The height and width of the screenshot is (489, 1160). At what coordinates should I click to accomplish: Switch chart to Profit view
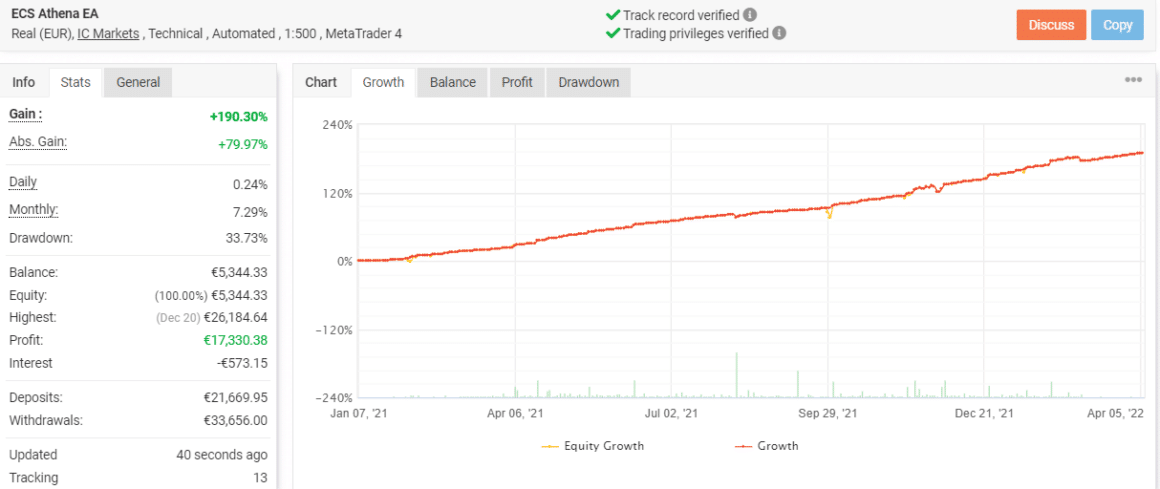click(517, 82)
